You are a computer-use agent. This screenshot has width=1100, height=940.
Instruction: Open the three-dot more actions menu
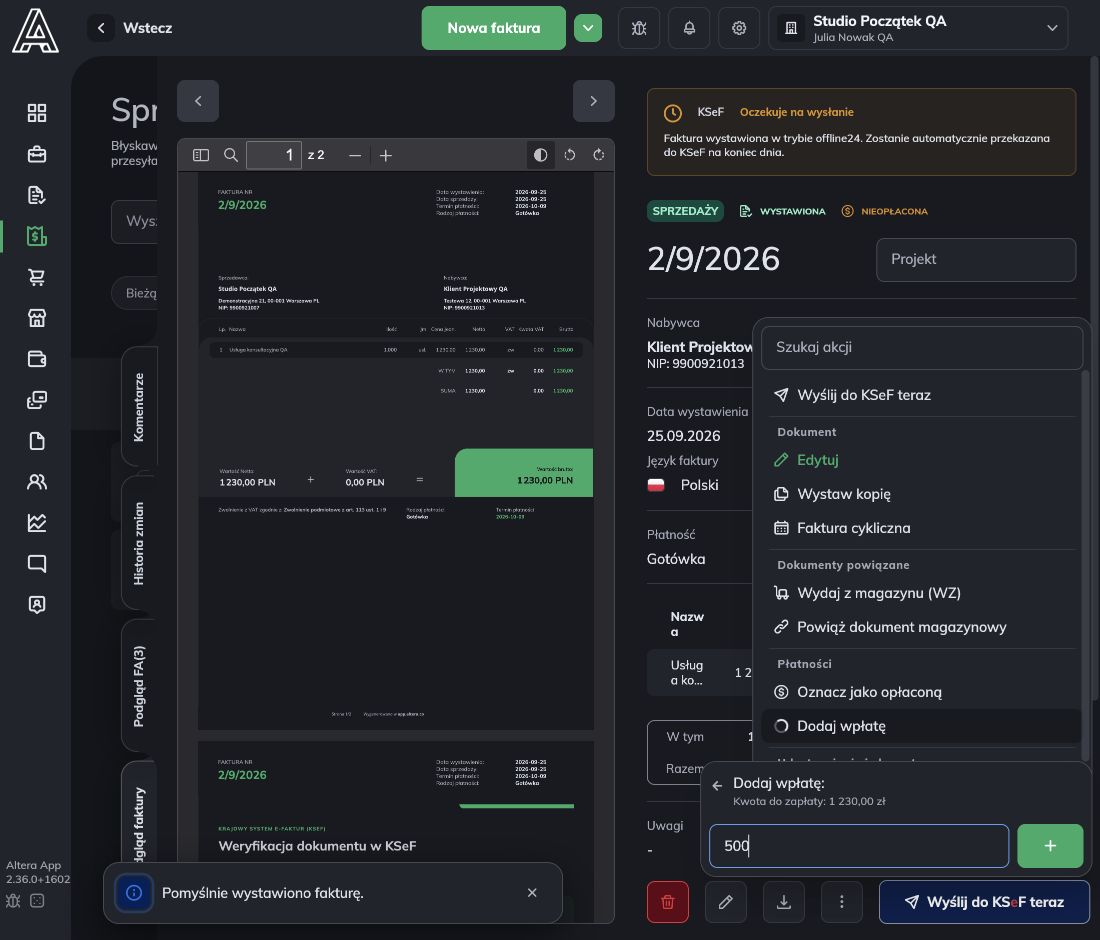pyautogui.click(x=842, y=902)
